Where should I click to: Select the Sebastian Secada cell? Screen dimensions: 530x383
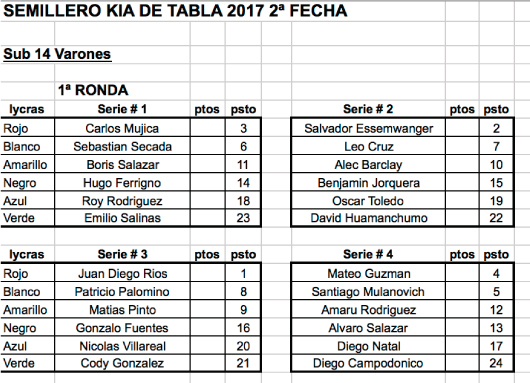122,146
